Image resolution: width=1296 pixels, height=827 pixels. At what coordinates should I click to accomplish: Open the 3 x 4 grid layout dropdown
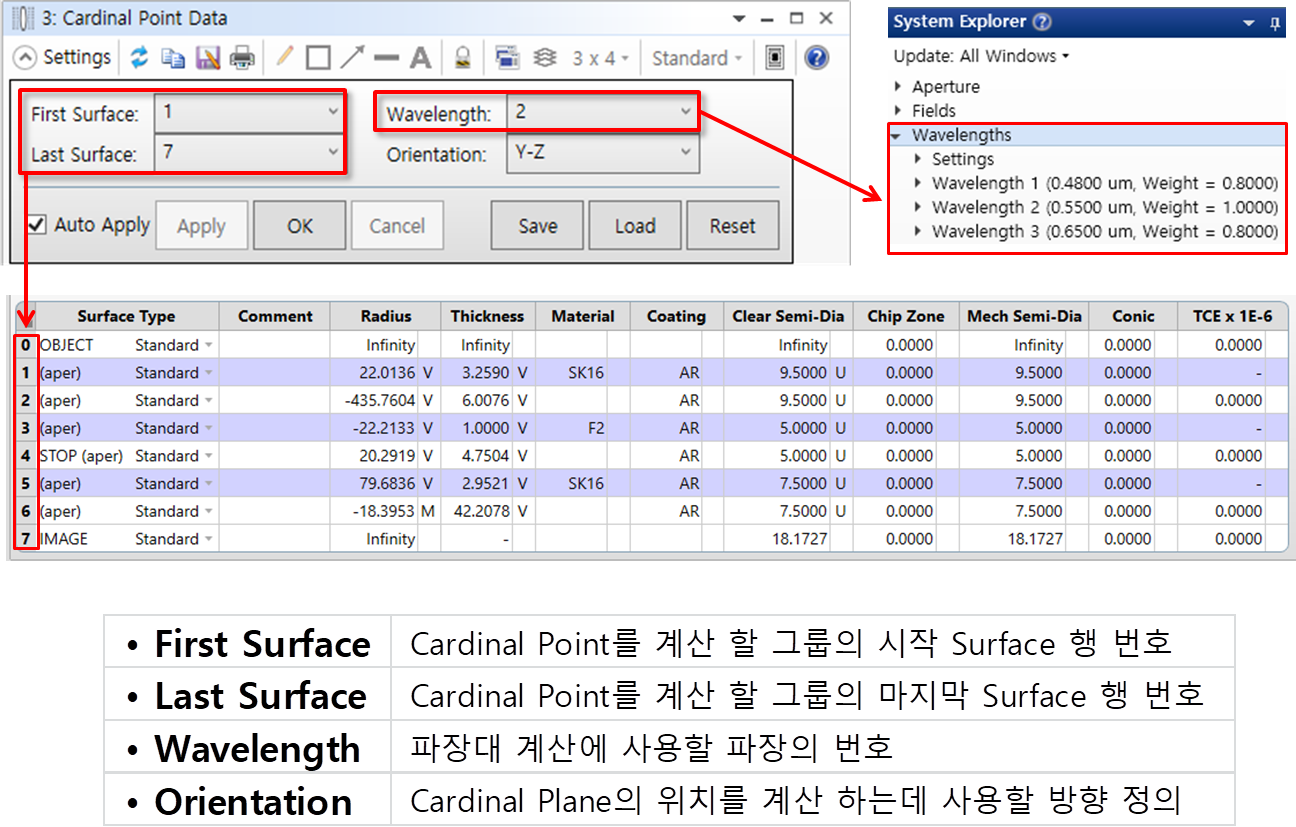point(601,58)
